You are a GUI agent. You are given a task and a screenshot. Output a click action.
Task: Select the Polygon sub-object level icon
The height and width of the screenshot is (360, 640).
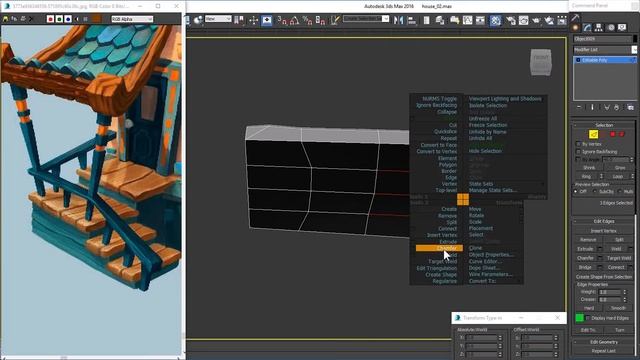[613, 134]
